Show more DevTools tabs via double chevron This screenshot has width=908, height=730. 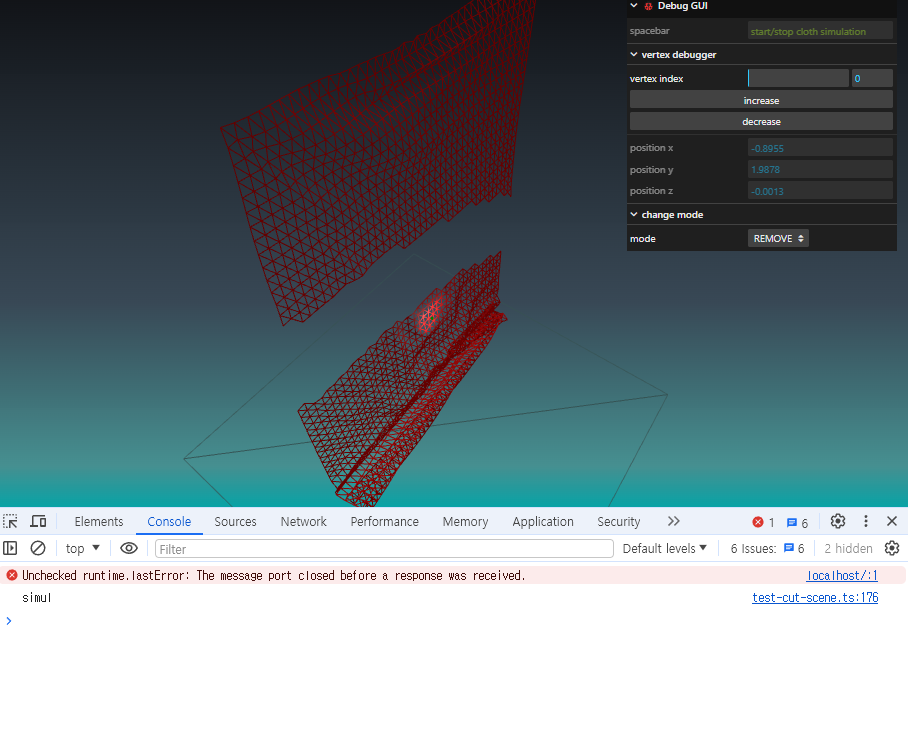tap(673, 521)
